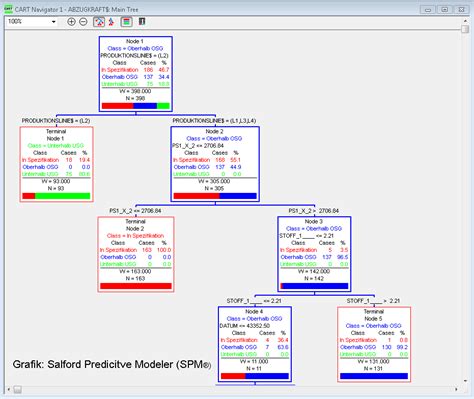This screenshot has height=399, width=474.
Task: Select Node 3 with STOFF_1 split
Action: pos(314,254)
